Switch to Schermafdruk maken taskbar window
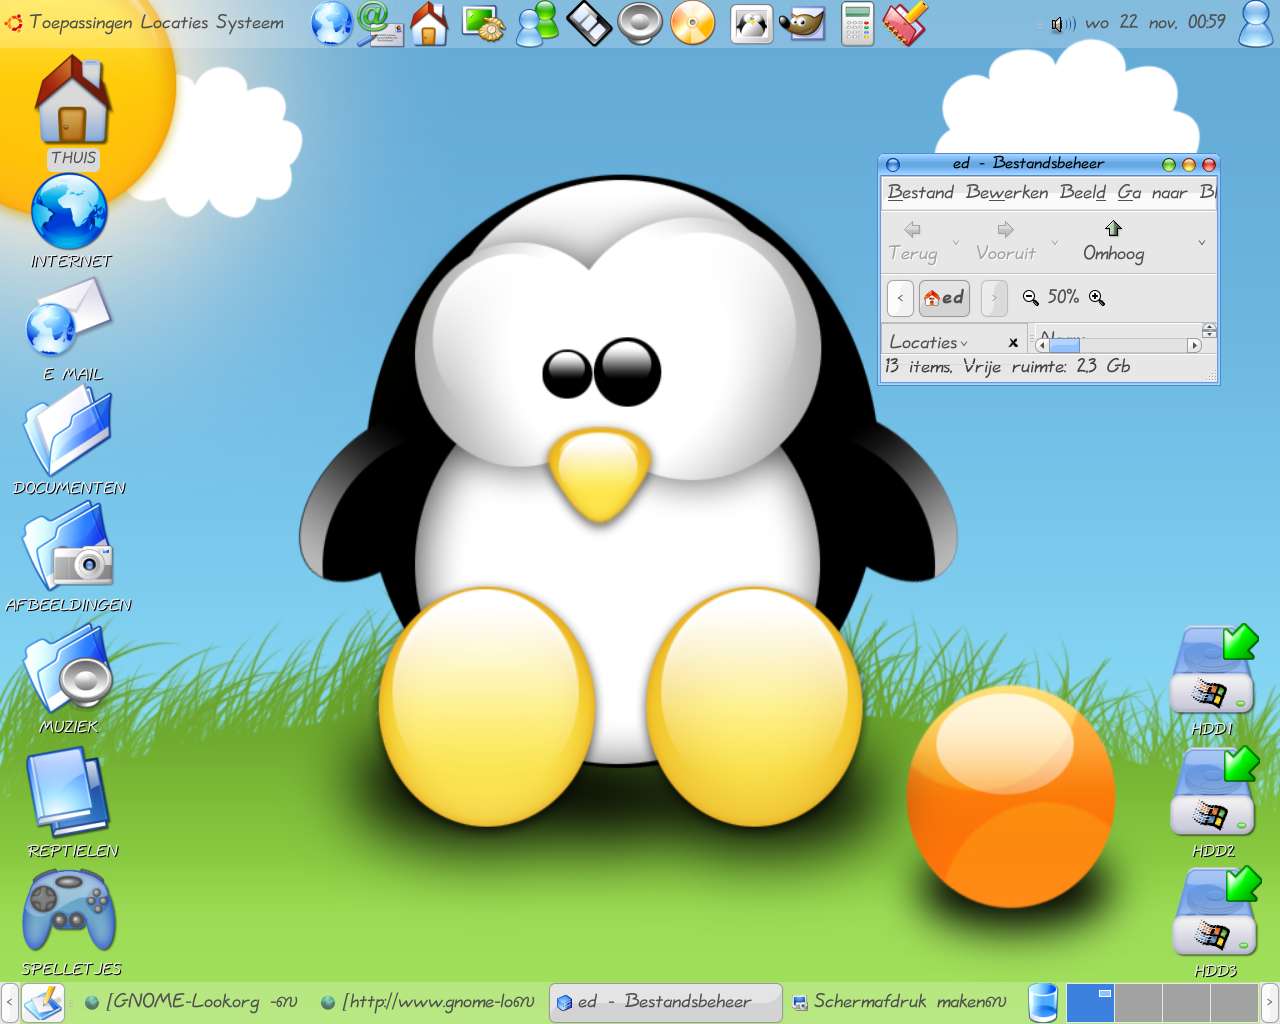The width and height of the screenshot is (1280, 1024). 900,1002
